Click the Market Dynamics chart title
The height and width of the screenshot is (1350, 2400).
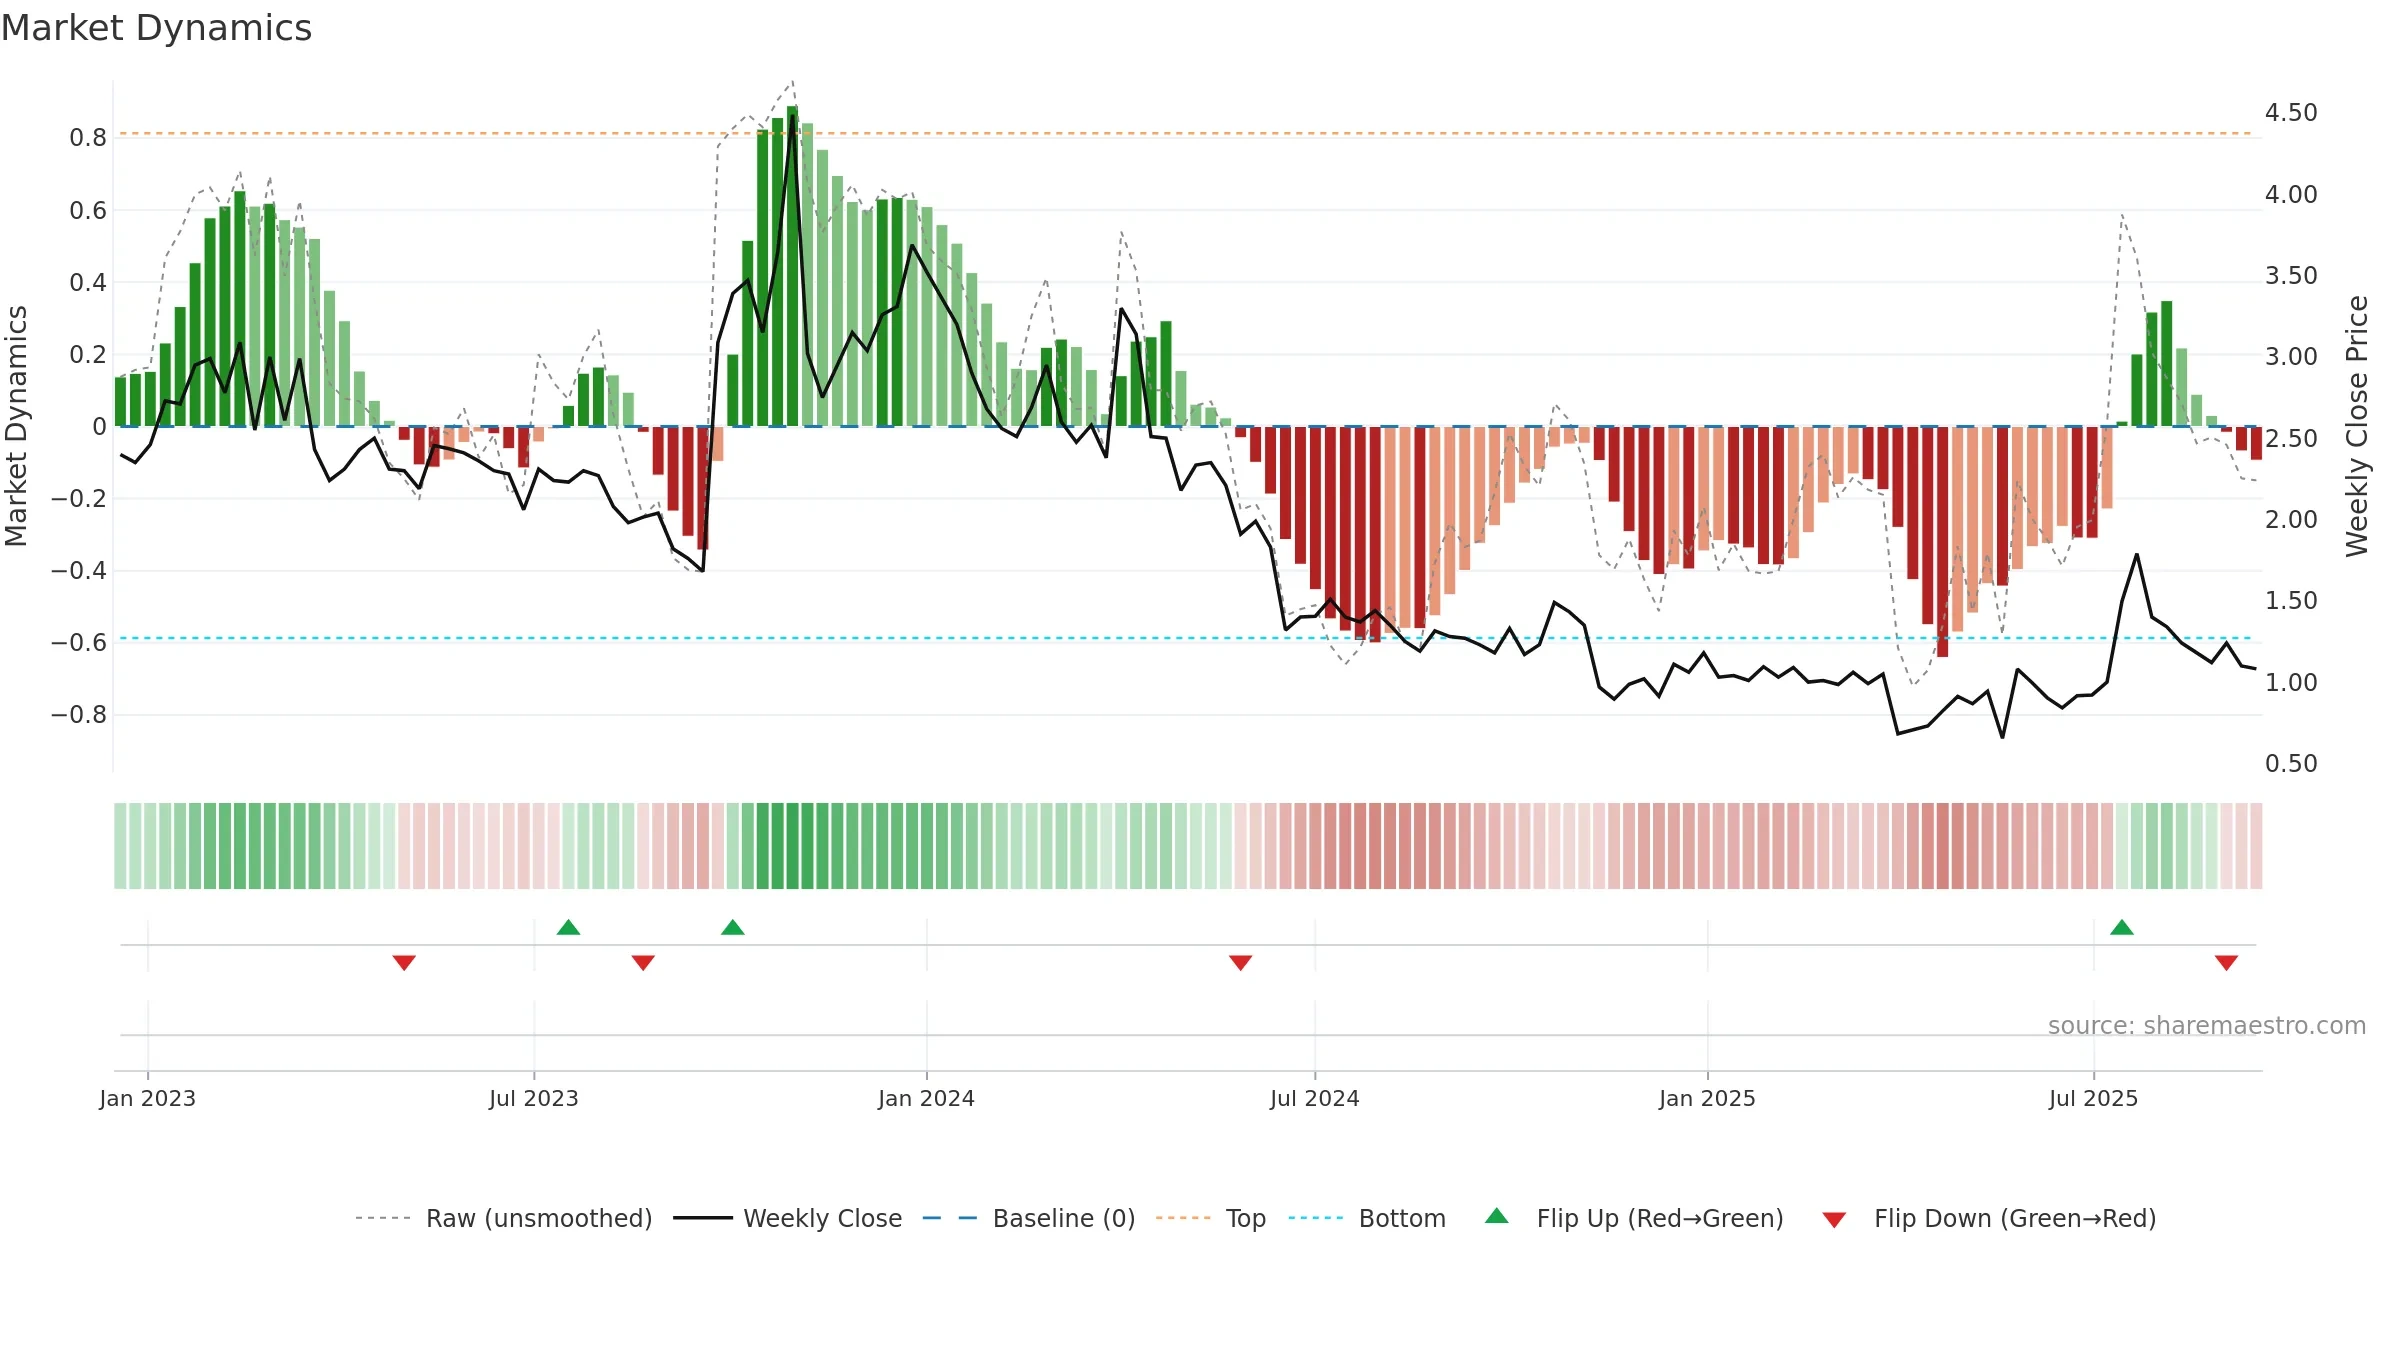point(156,28)
